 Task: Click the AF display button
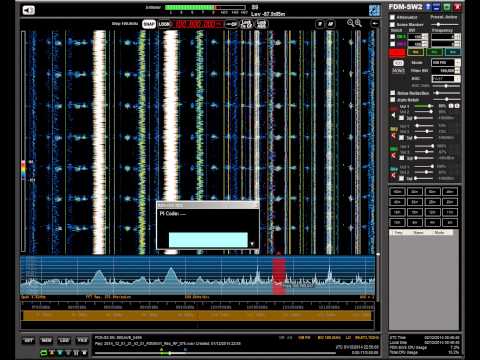click(x=330, y=24)
